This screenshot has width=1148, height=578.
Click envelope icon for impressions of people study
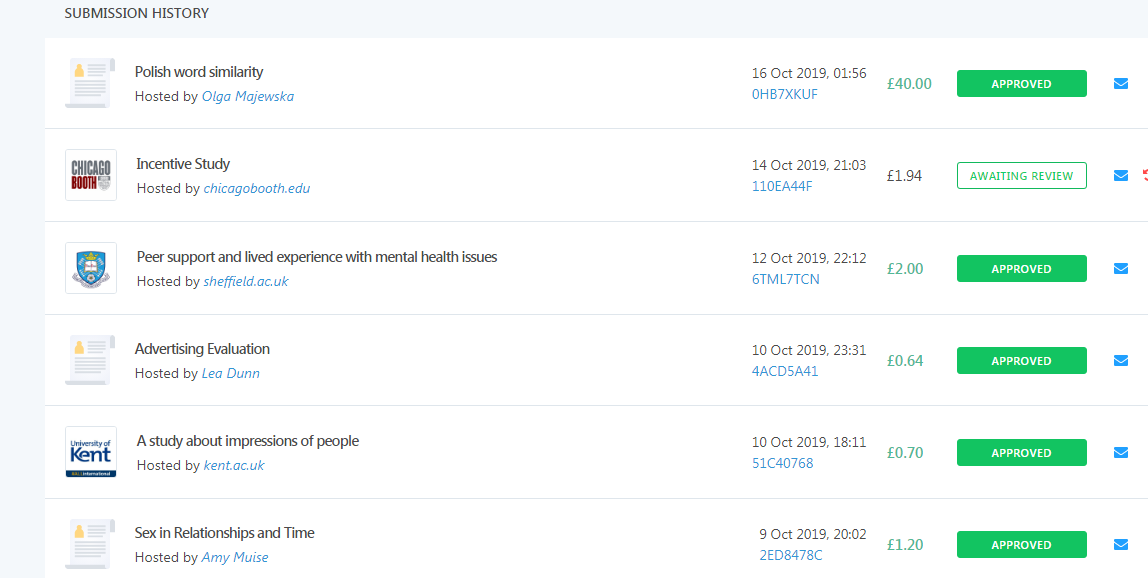tap(1120, 453)
